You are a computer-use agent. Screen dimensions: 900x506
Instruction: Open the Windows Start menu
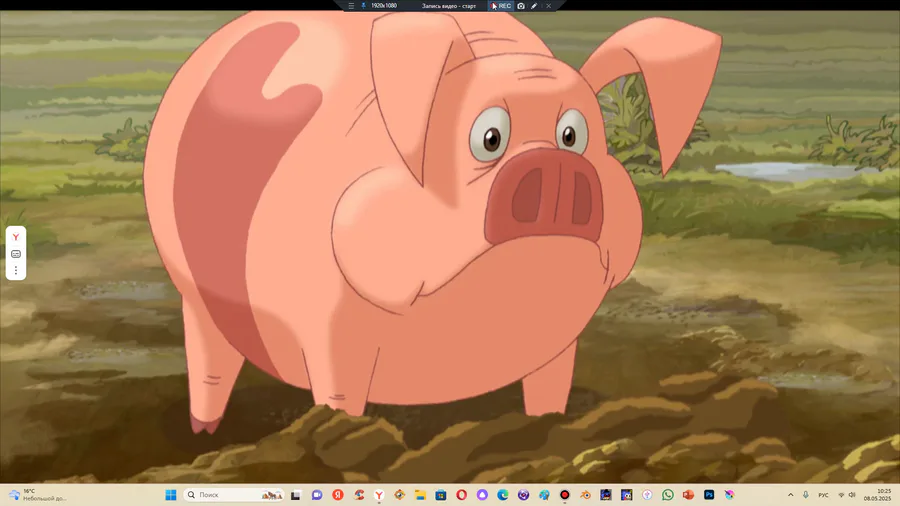170,495
